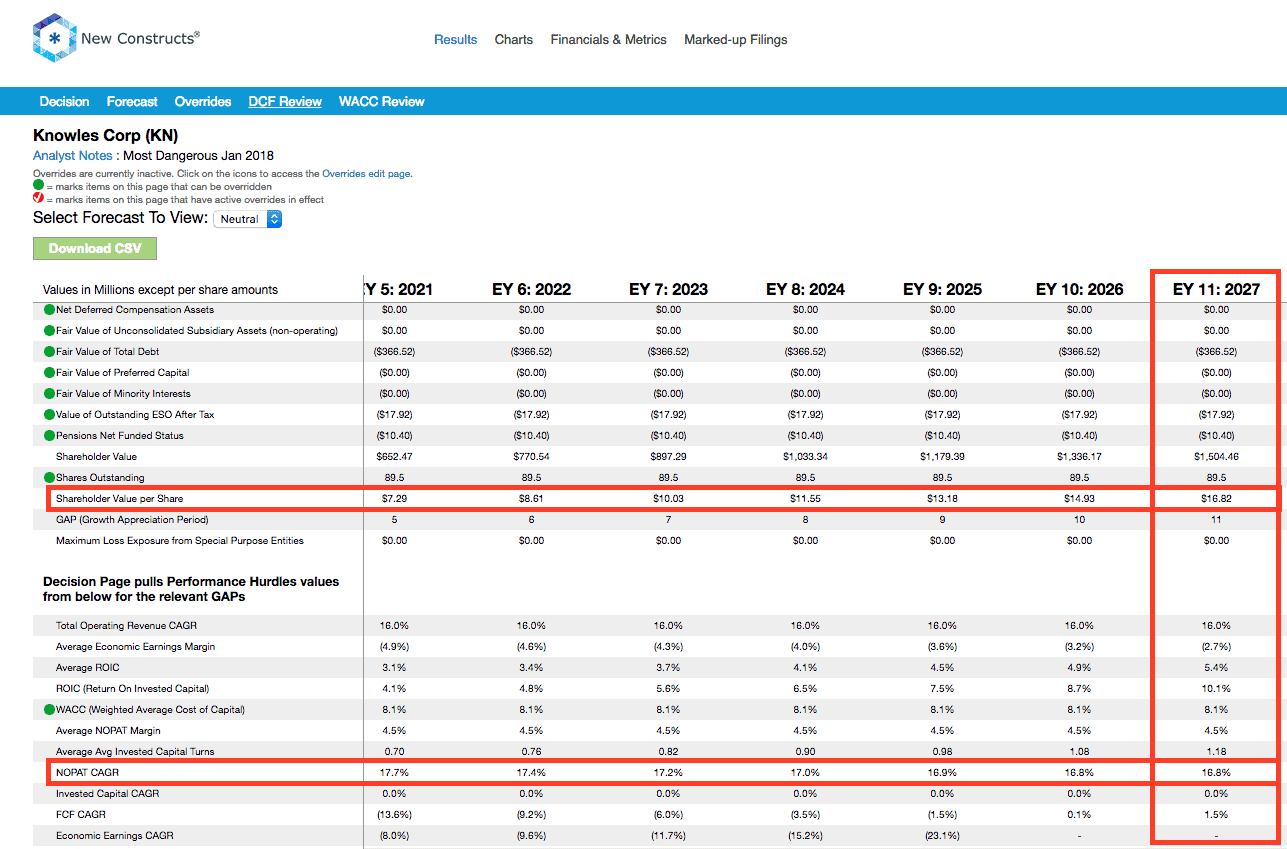
Task: Open Marked-up Filings tab
Action: [x=736, y=40]
